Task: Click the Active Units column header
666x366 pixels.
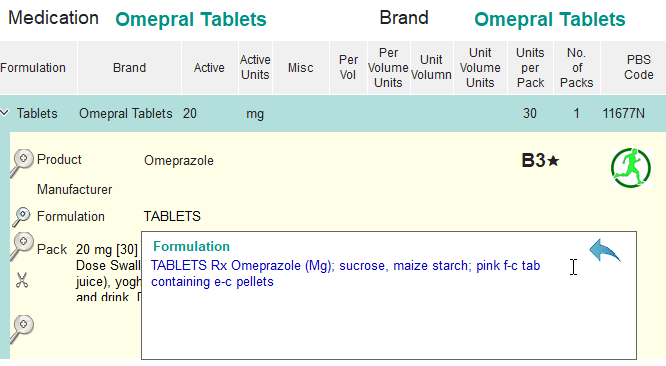Action: pos(255,68)
